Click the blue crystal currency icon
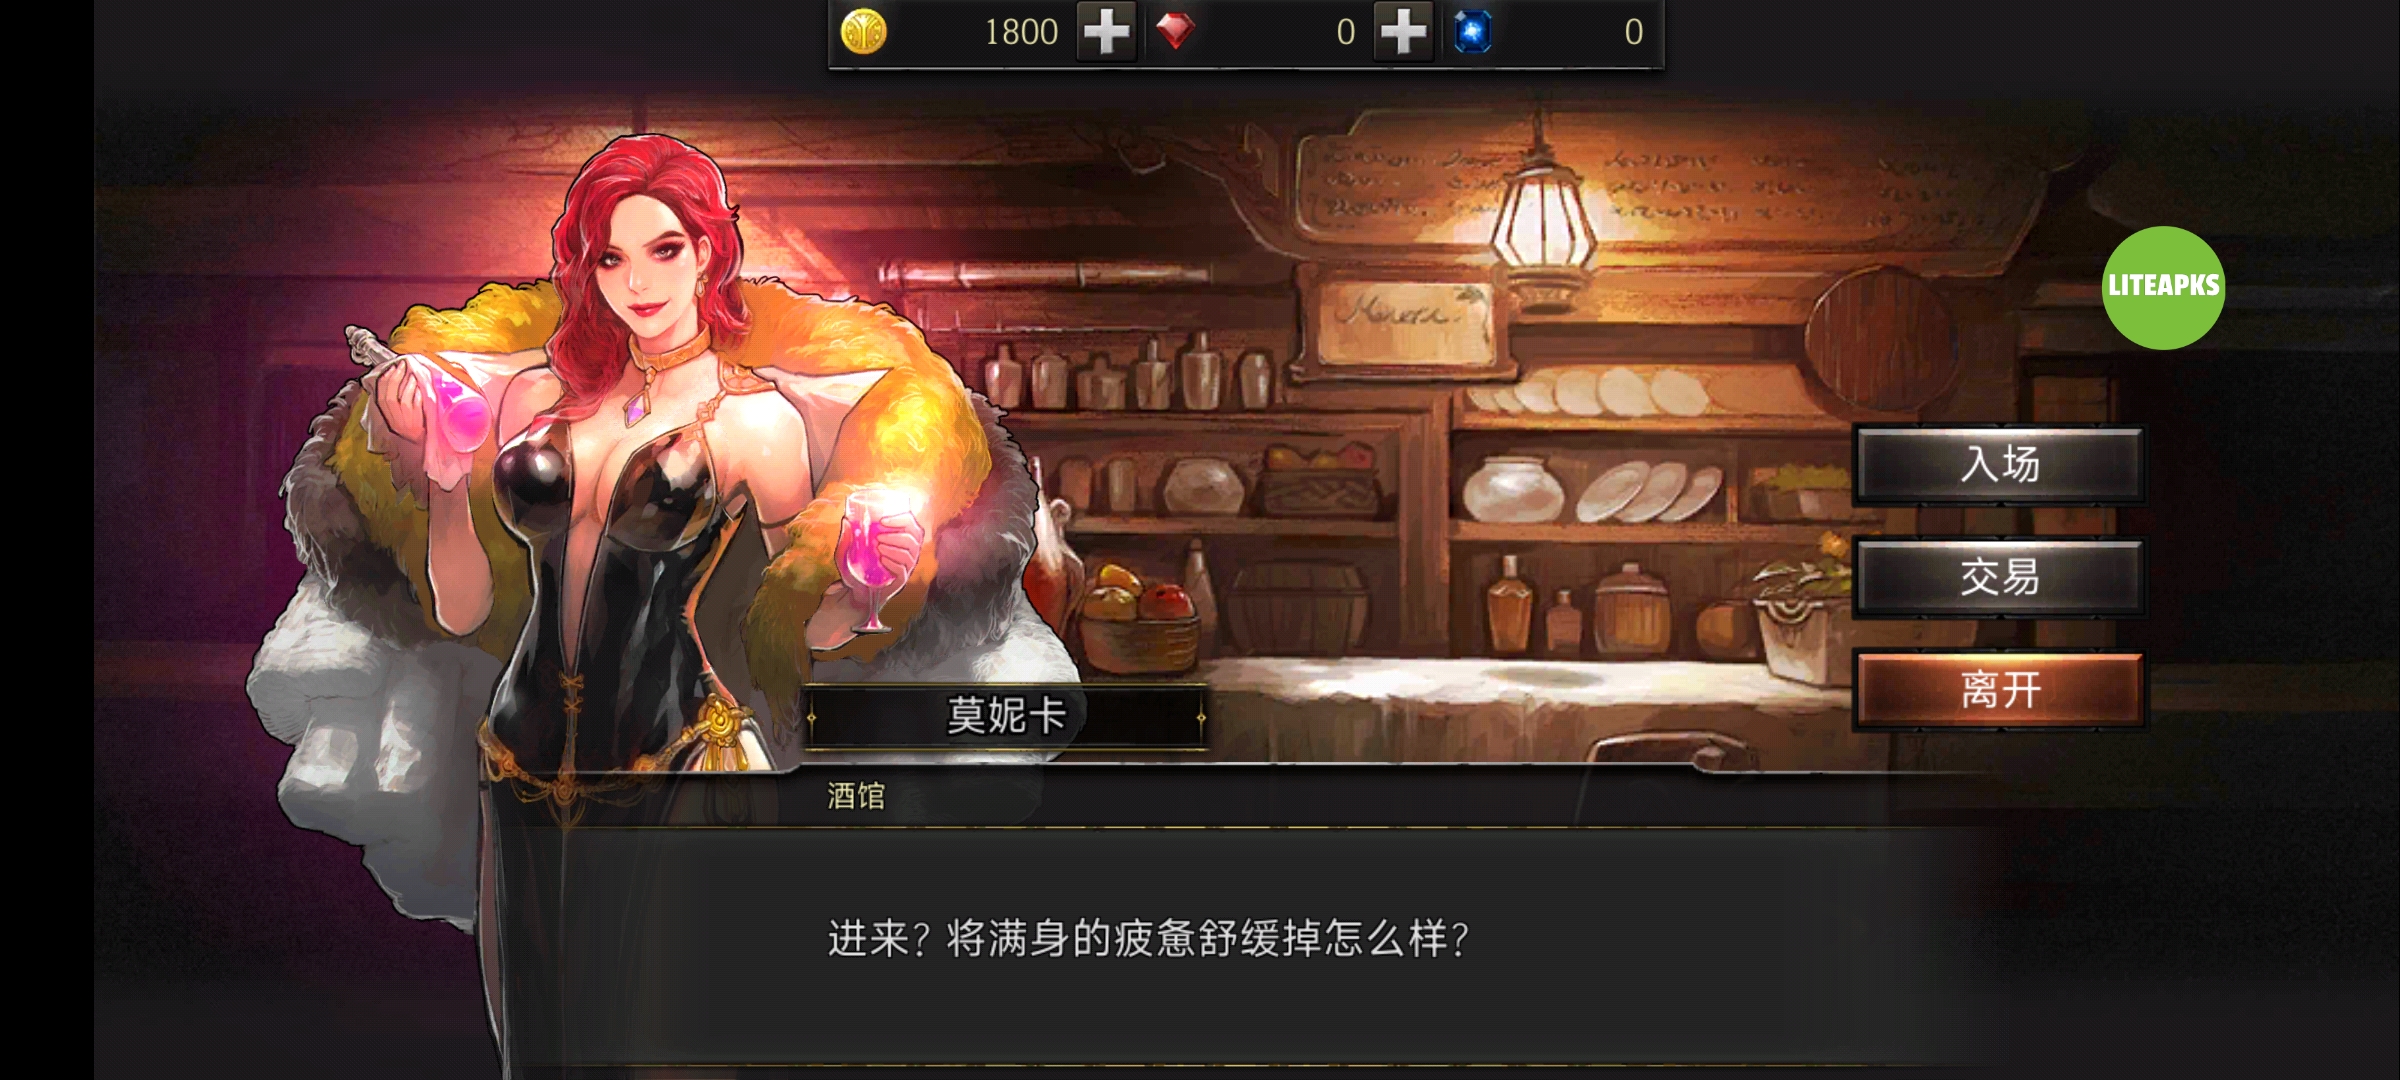Viewport: 2400px width, 1080px height. click(1472, 32)
